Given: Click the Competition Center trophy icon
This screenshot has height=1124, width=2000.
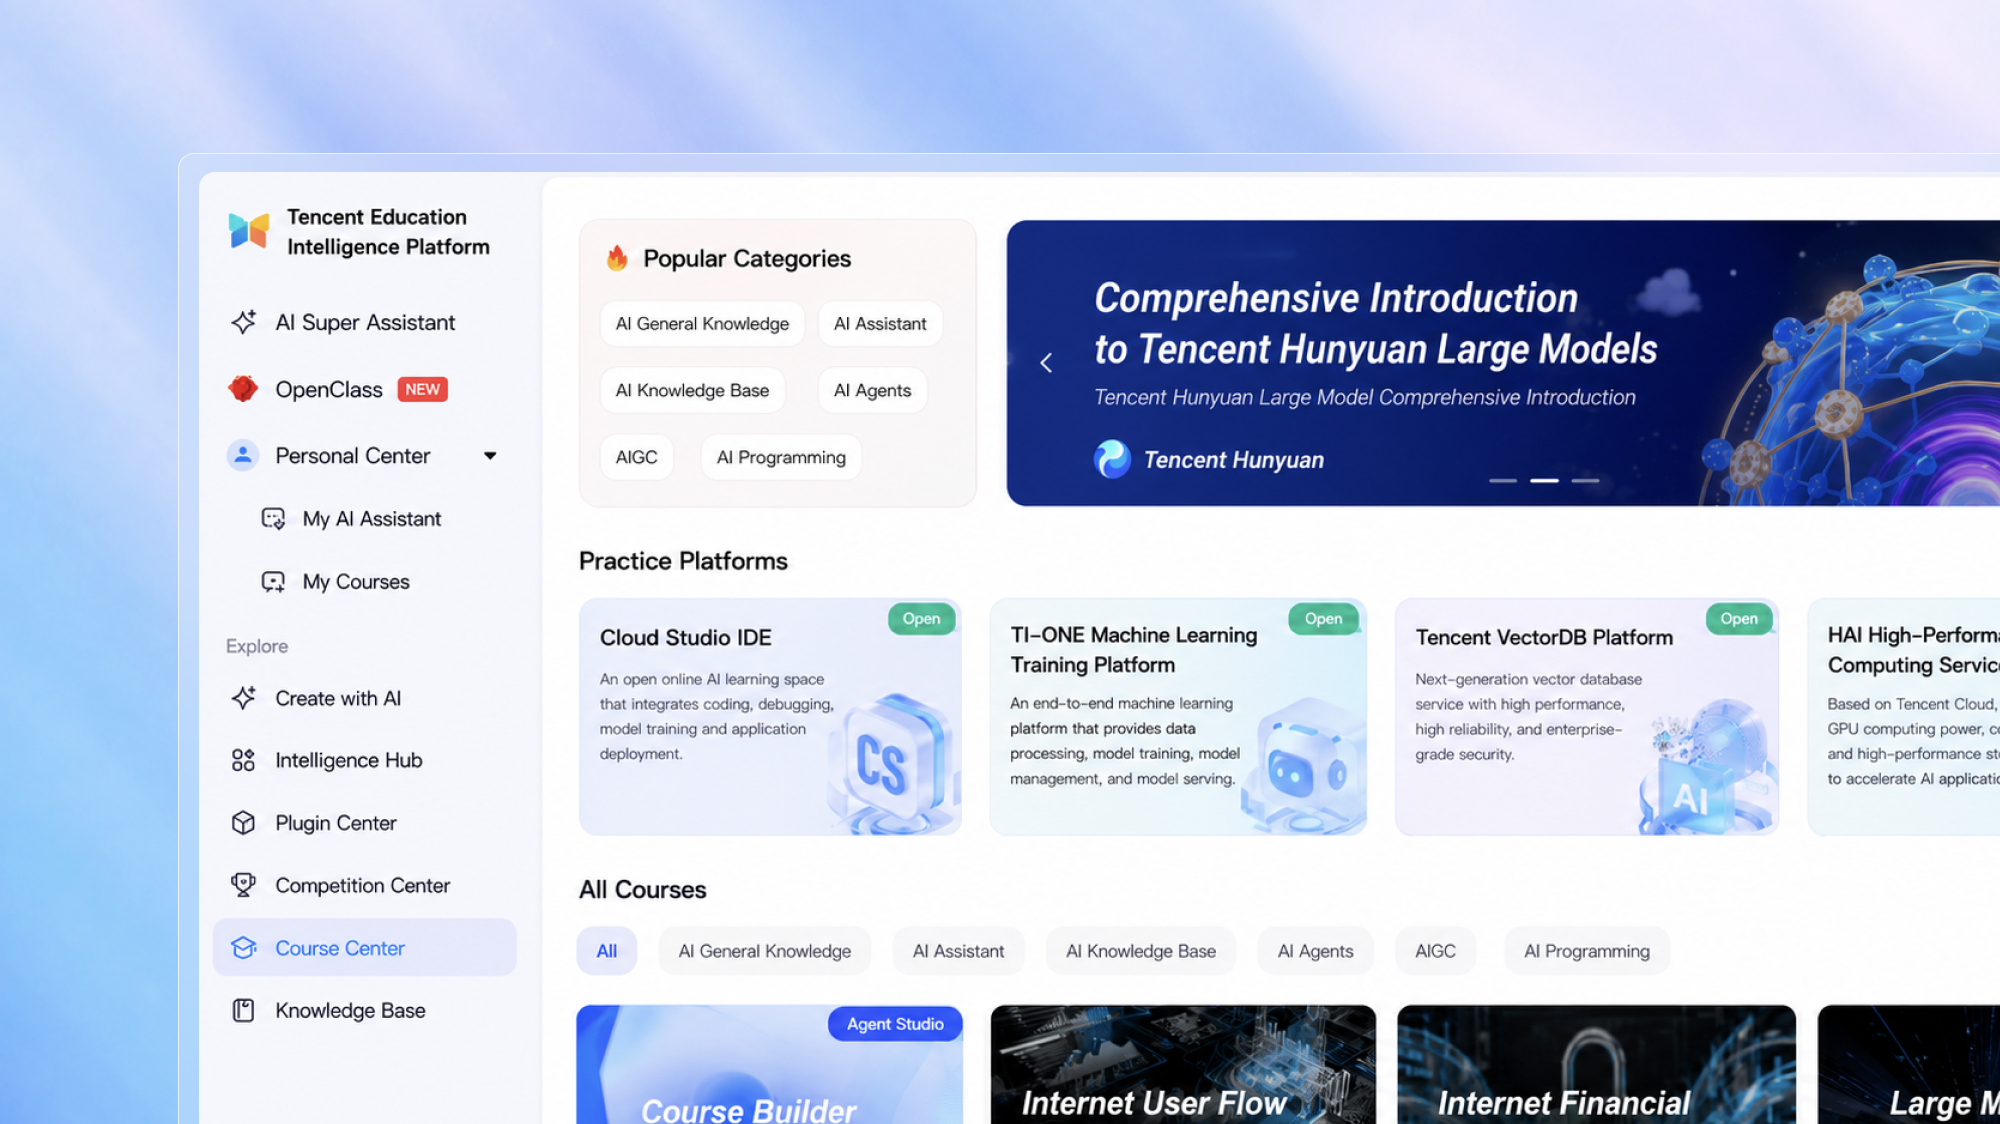Looking at the screenshot, I should 243,885.
